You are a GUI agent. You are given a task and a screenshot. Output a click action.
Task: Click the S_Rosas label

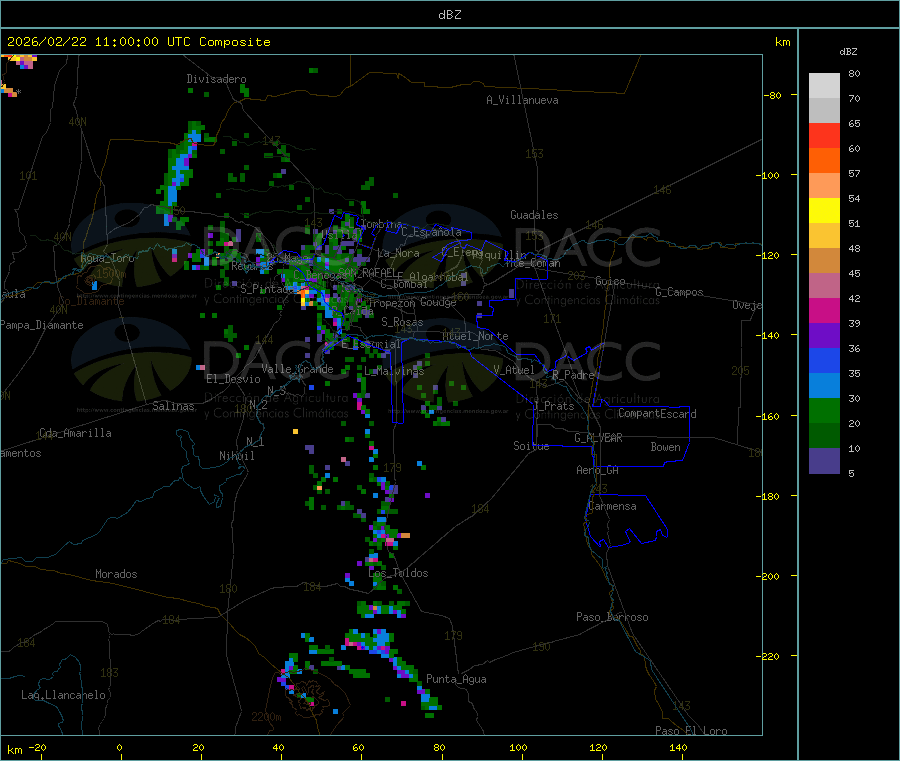[402, 322]
